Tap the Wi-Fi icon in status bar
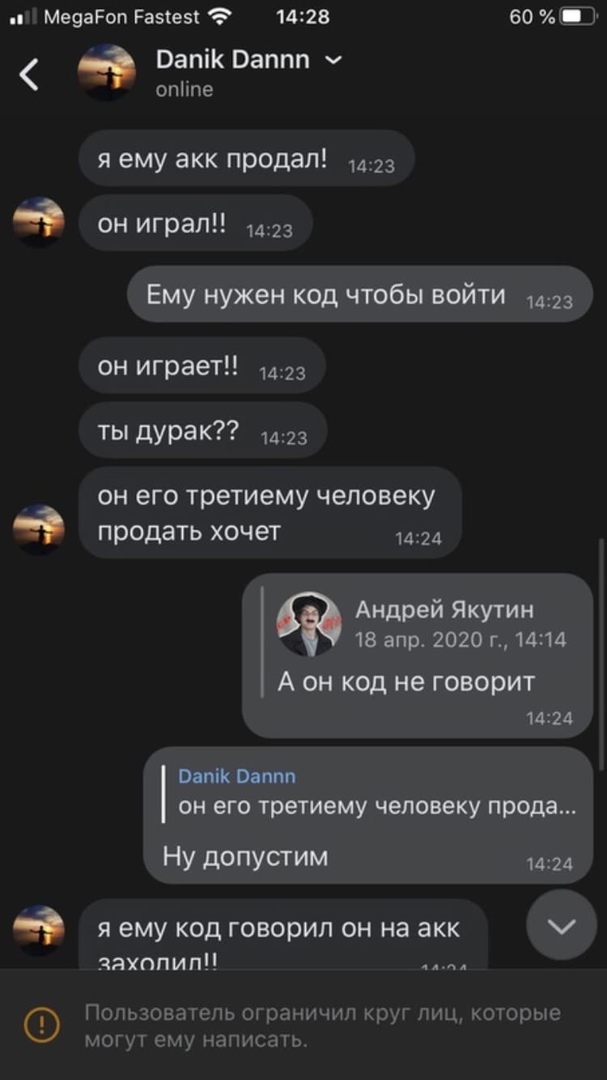 [x=220, y=17]
